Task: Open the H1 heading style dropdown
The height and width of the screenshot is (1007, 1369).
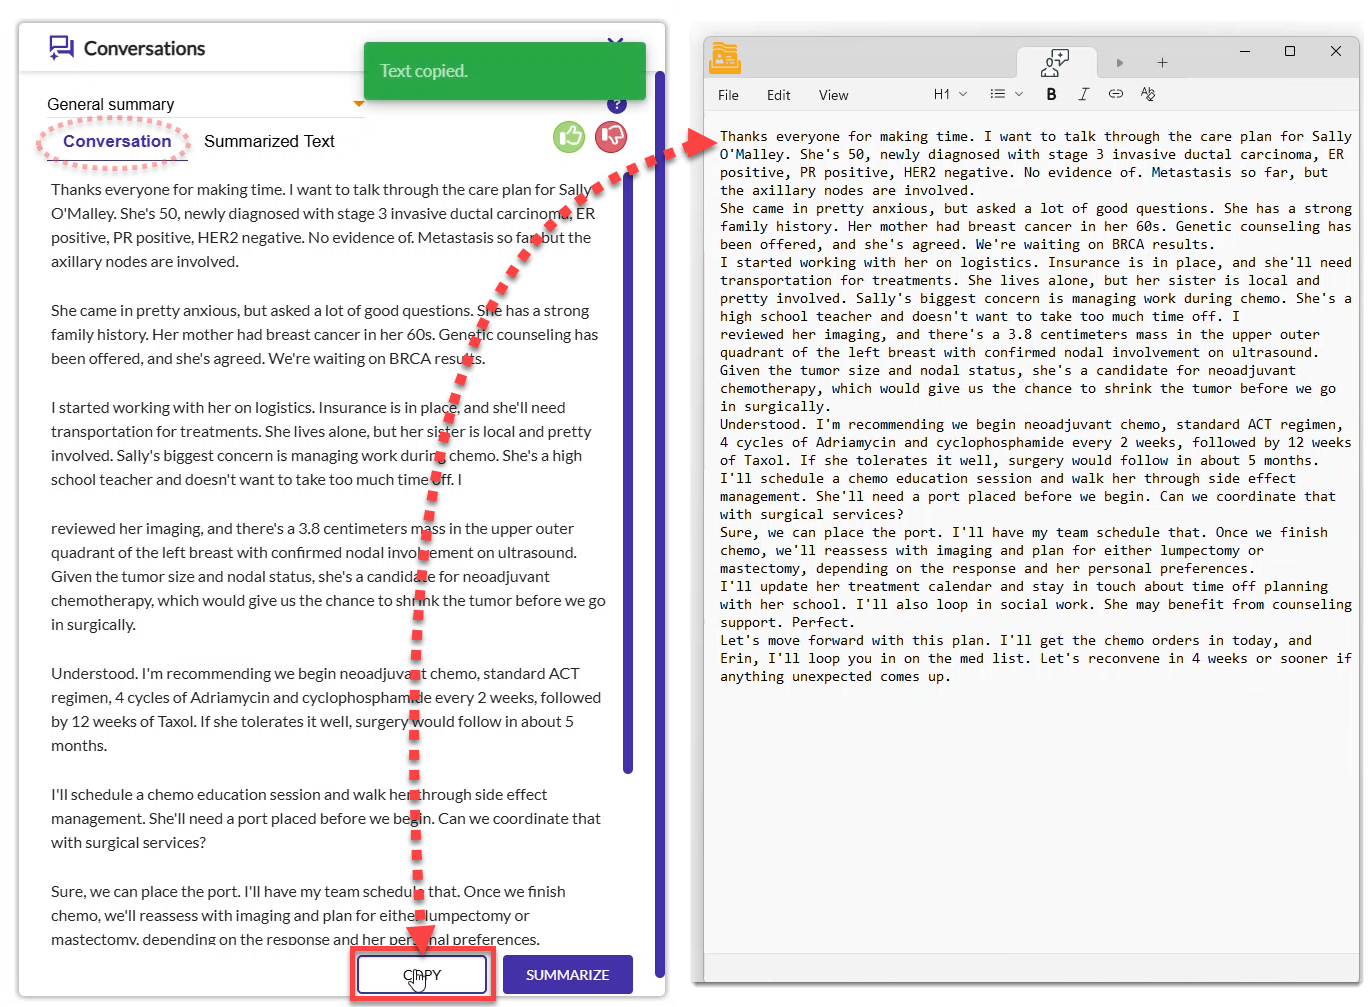Action: click(950, 94)
